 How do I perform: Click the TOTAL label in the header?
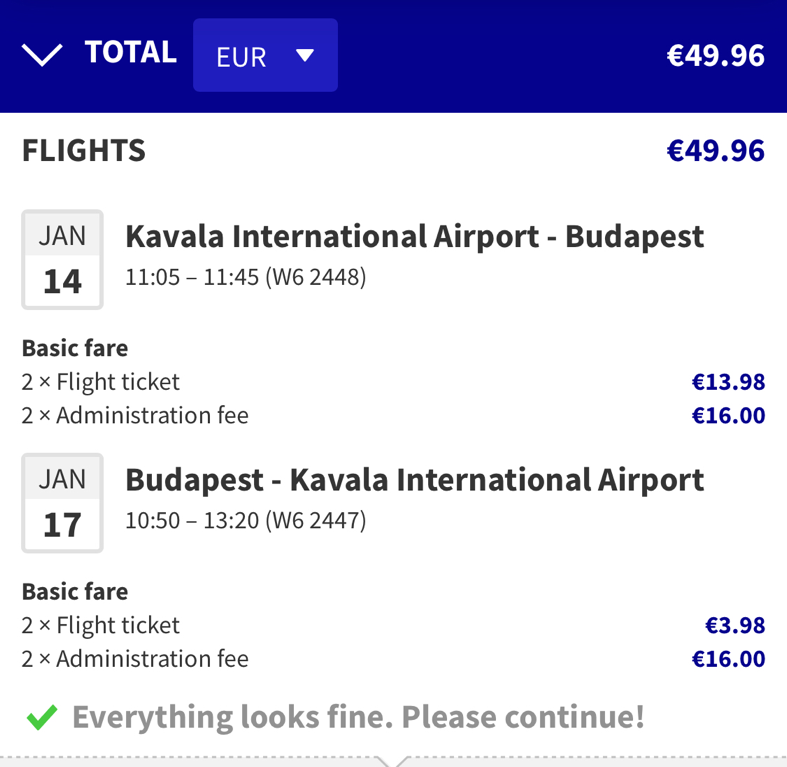130,52
